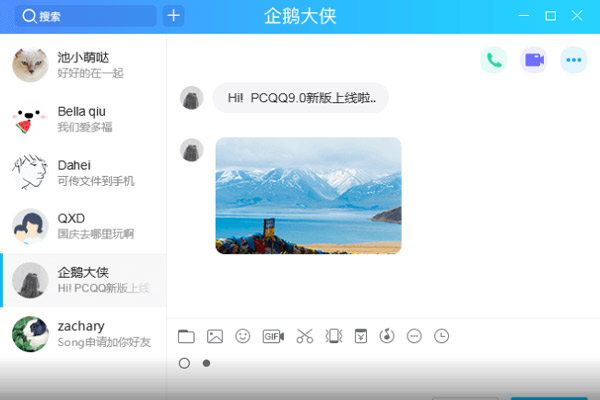Open zachary's chat
The width and height of the screenshot is (600, 400).
[x=83, y=334]
